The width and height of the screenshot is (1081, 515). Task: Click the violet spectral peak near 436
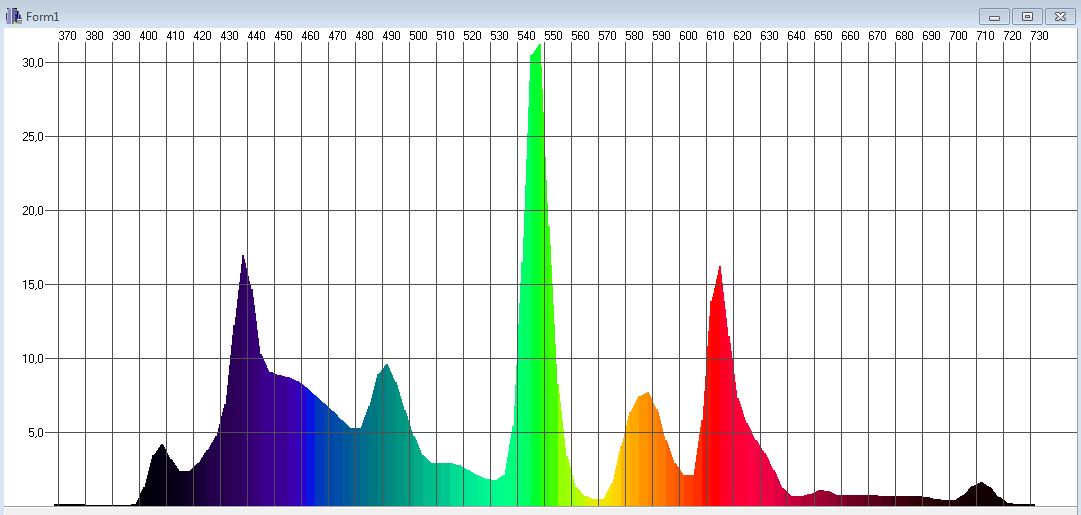[243, 379]
